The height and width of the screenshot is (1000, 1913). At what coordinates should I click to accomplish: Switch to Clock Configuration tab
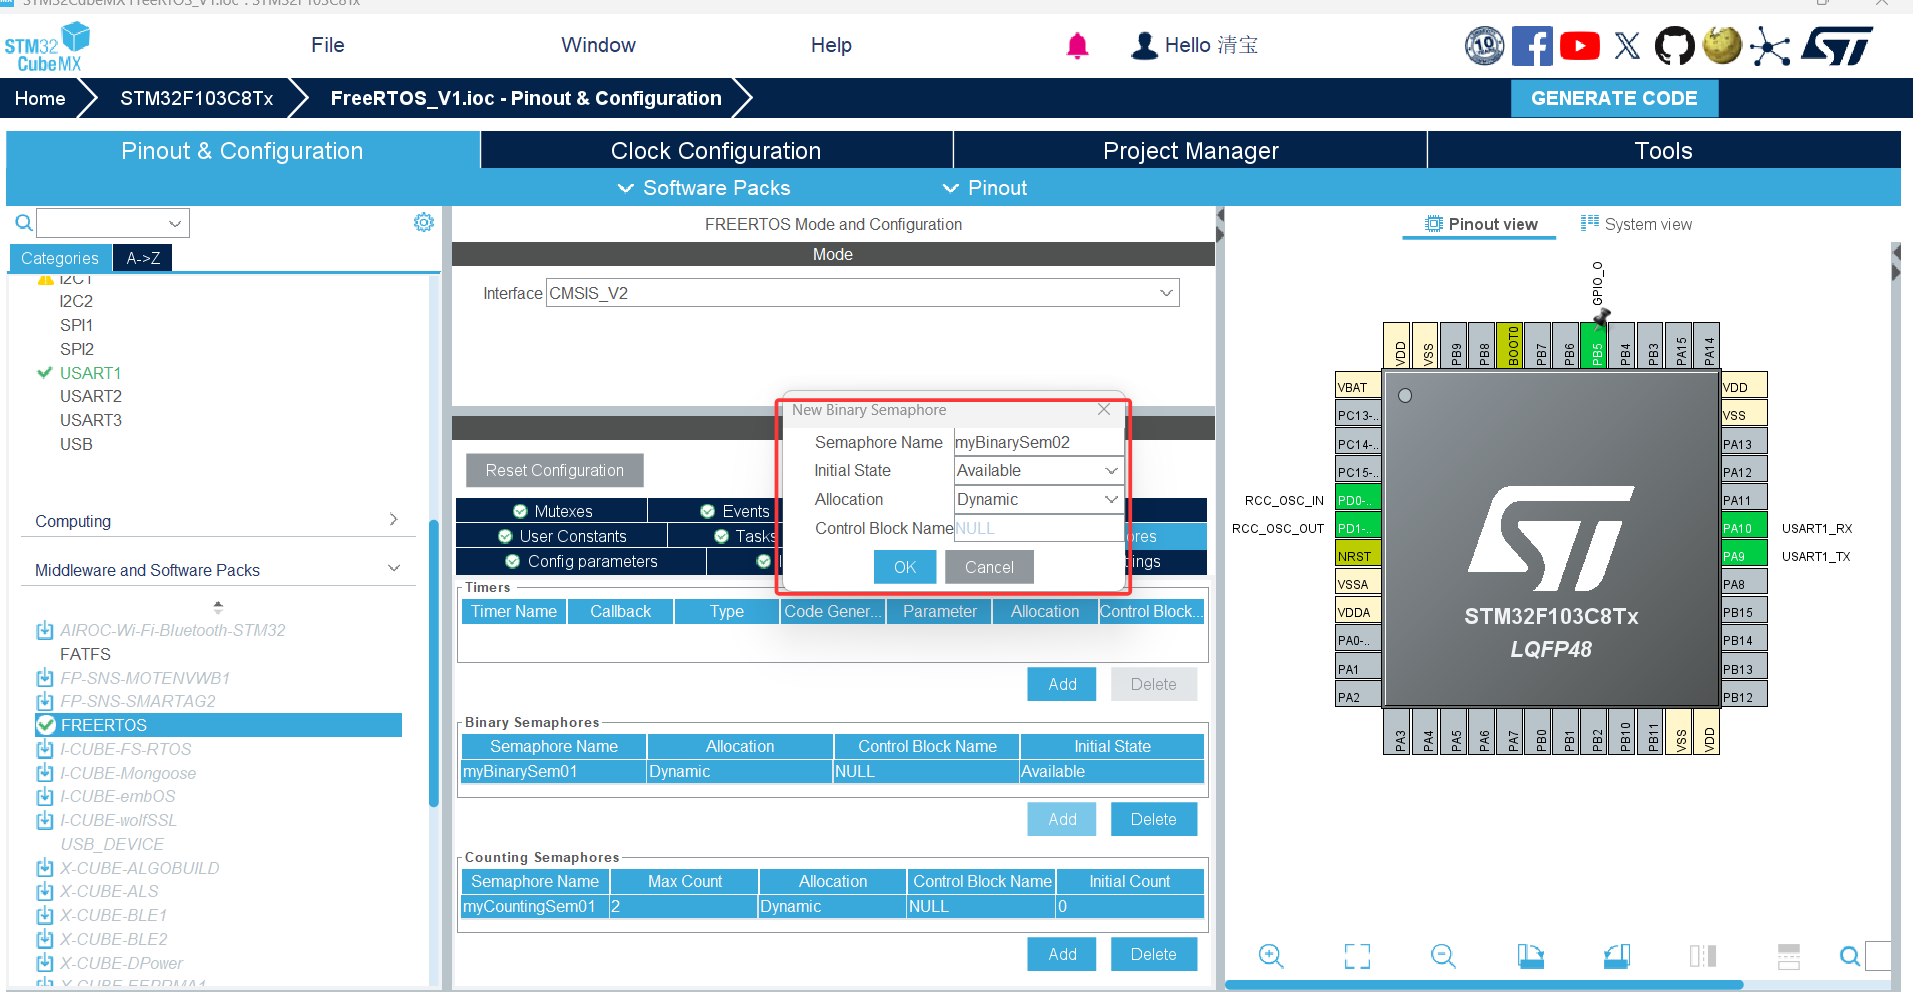click(716, 150)
